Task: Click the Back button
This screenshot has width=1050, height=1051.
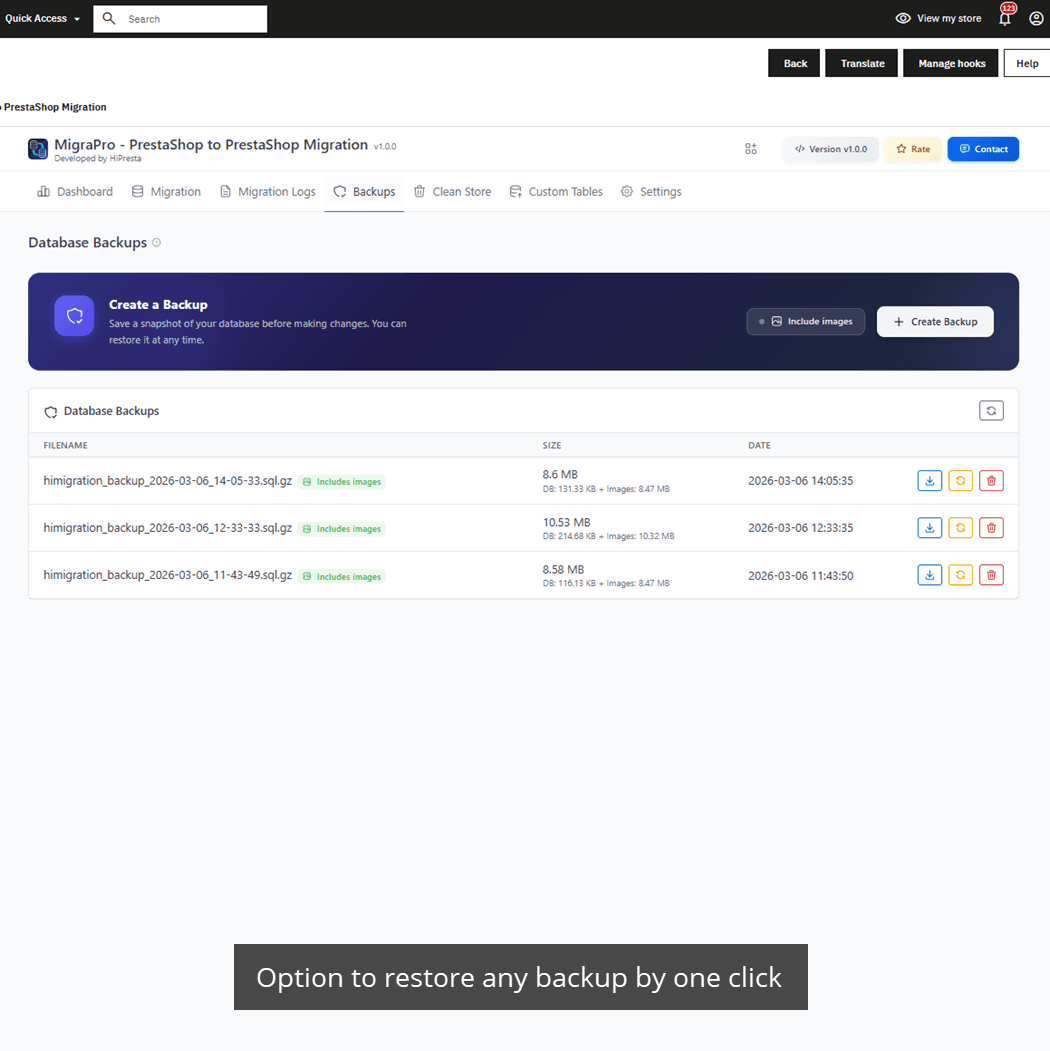Action: click(794, 63)
